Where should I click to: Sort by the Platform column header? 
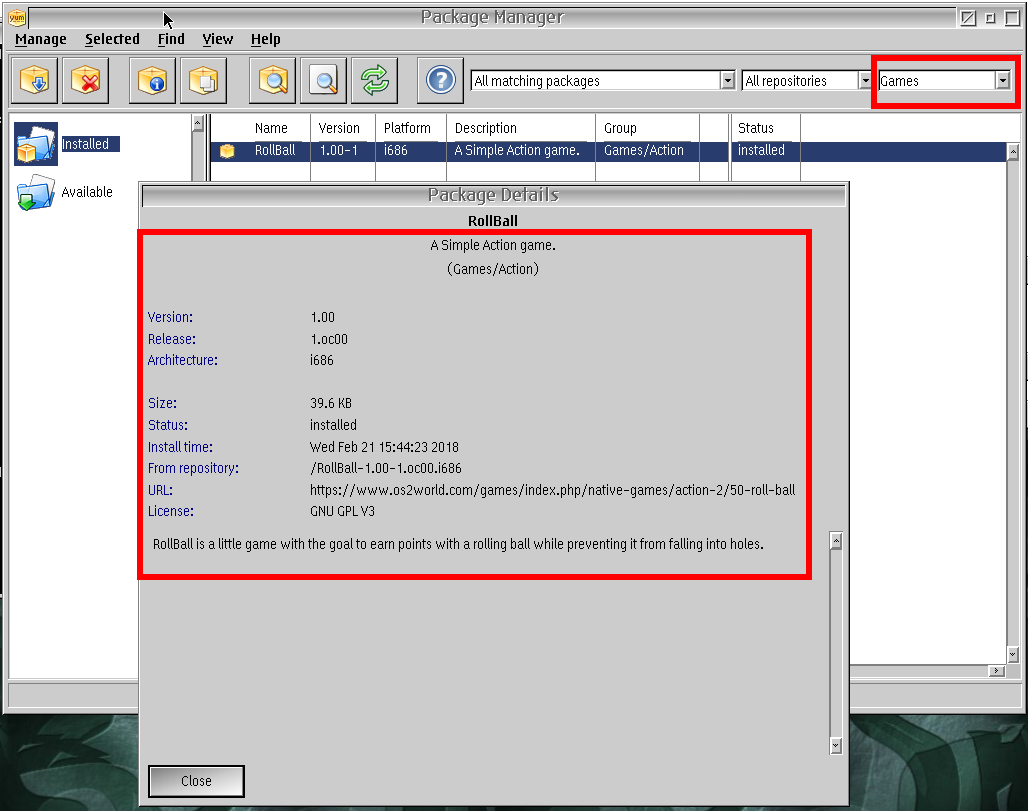(407, 129)
